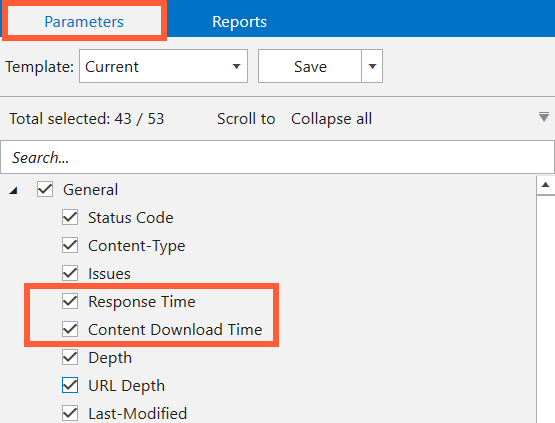The image size is (555, 423).
Task: Open the Save button dropdown arrow
Action: click(372, 66)
